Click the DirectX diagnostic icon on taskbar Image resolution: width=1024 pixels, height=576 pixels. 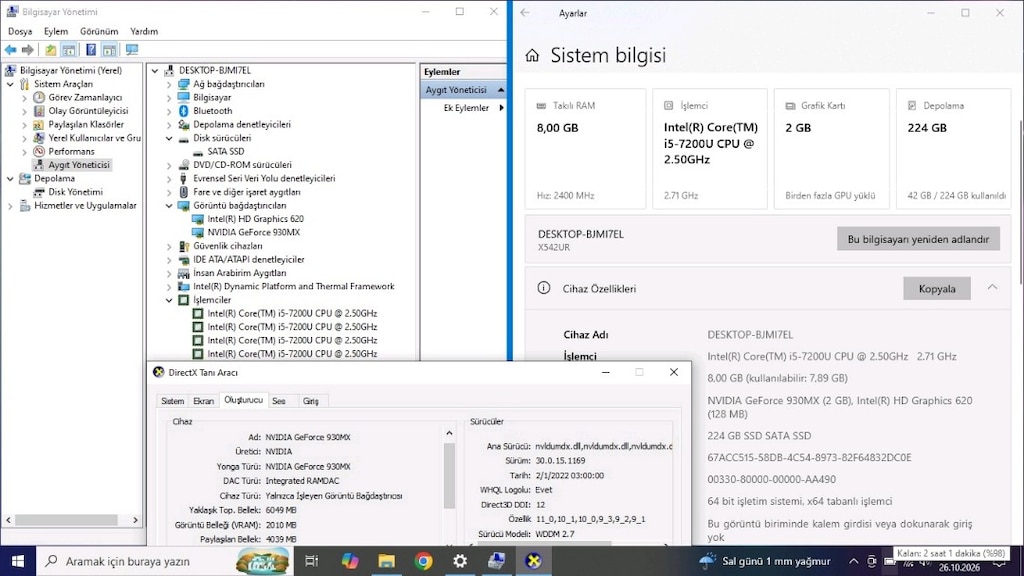click(x=534, y=561)
